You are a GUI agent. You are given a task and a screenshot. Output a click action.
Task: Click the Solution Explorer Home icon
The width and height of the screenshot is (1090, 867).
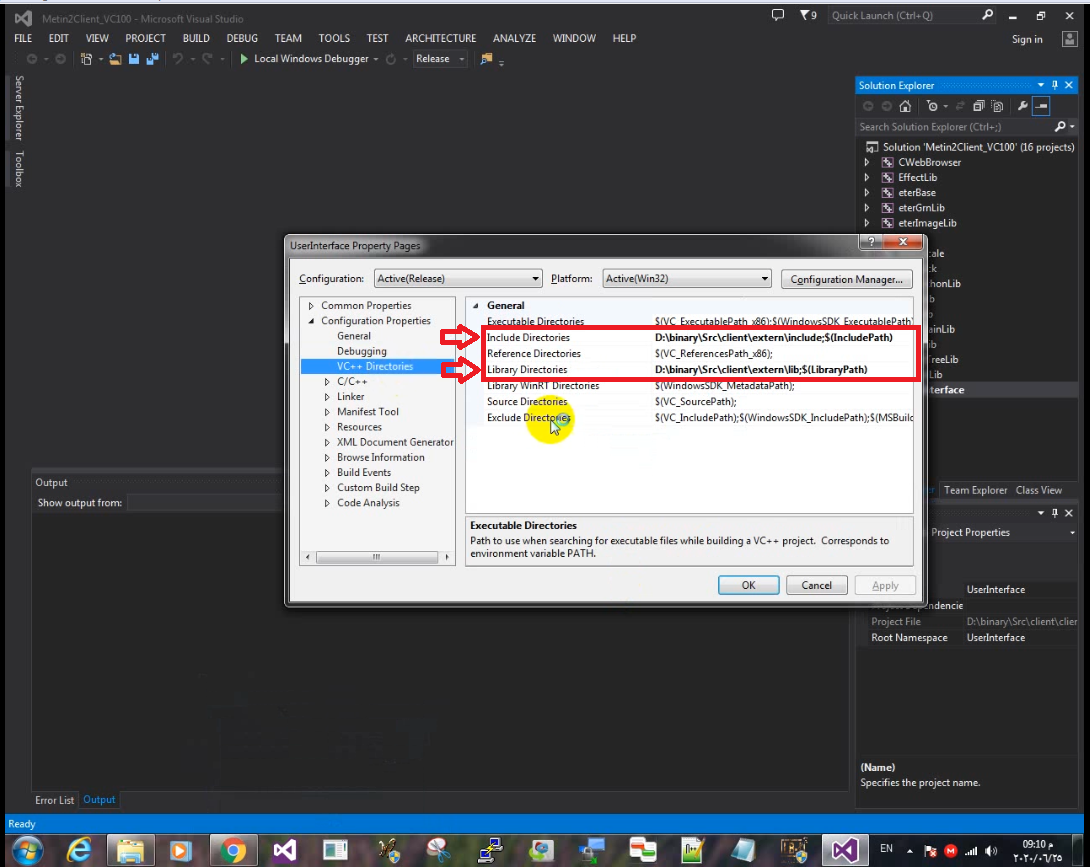pos(905,106)
